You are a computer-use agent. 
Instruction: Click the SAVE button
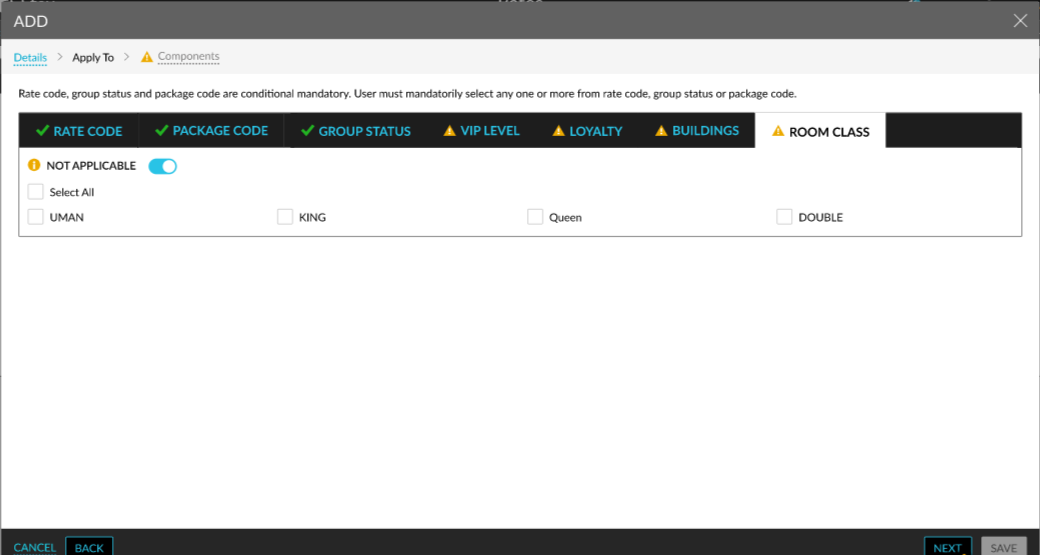point(1004,546)
